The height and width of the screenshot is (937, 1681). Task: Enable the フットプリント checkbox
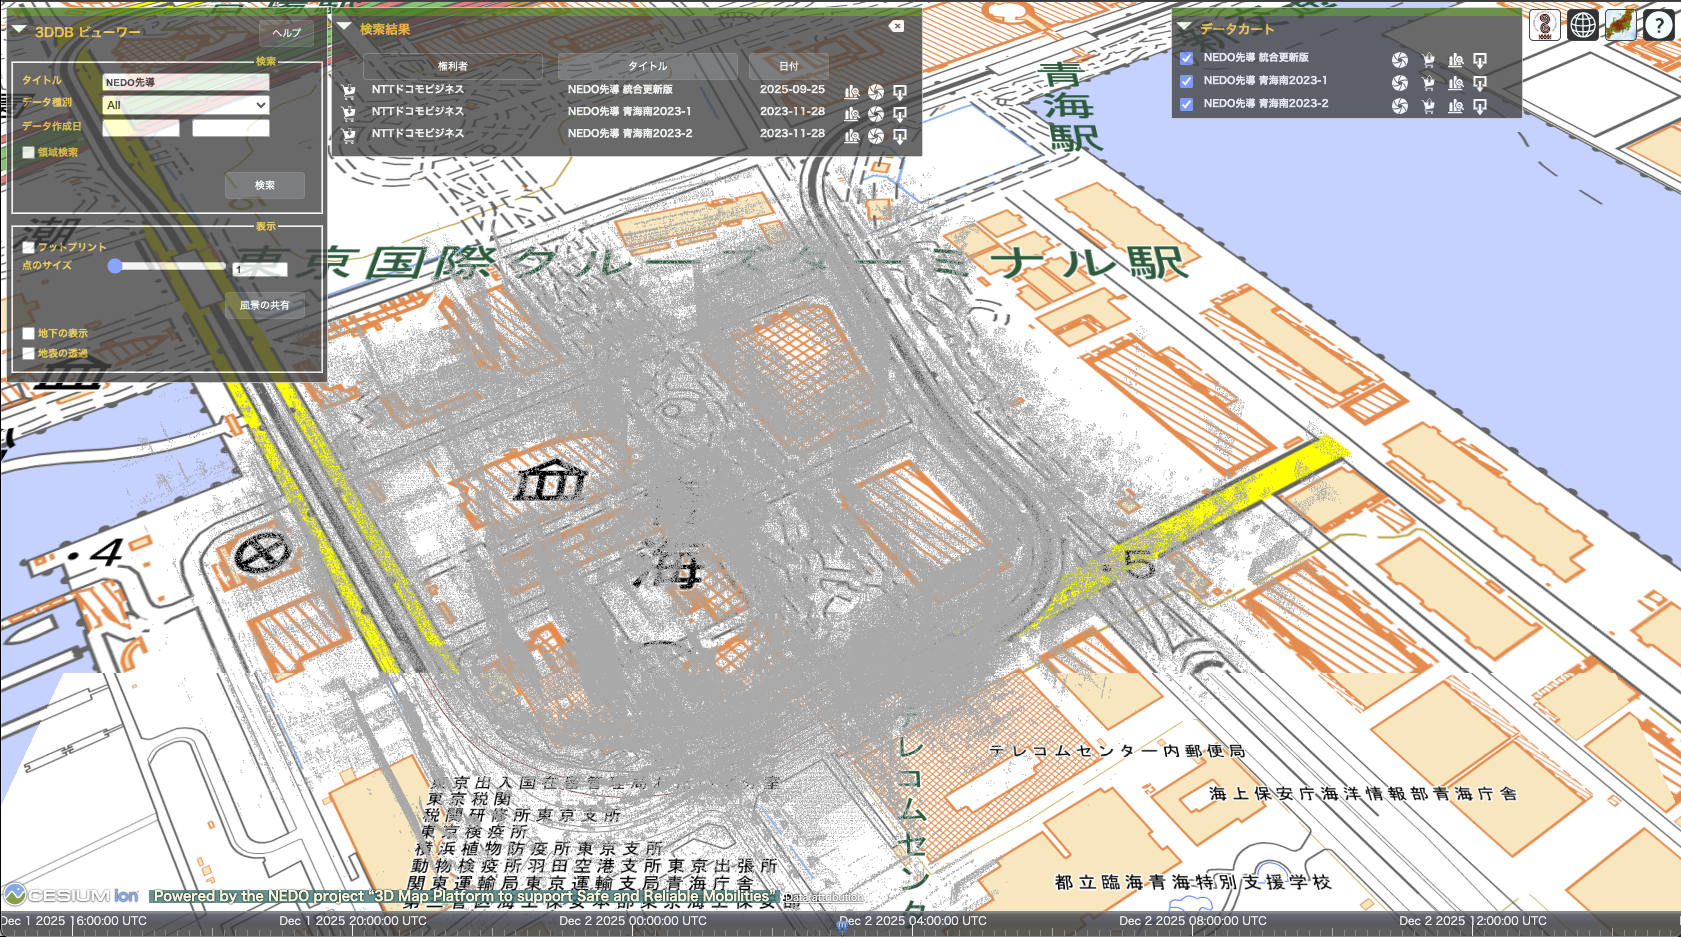pos(29,247)
